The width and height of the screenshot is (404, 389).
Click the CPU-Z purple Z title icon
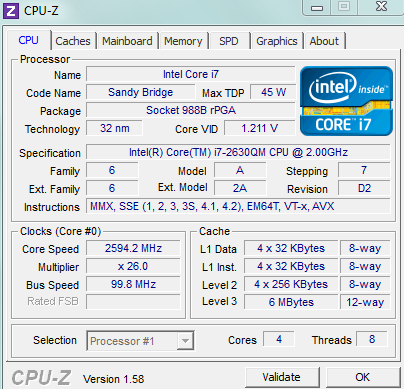point(11,11)
